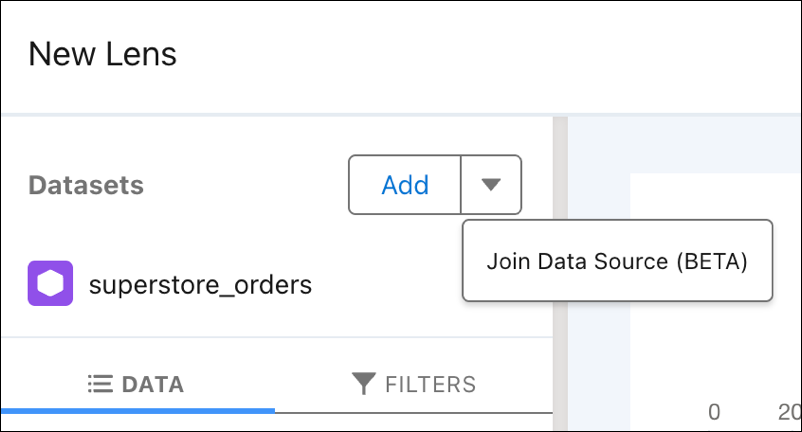The height and width of the screenshot is (432, 802).
Task: Click the list icon on DATA tab
Action: tap(100, 384)
